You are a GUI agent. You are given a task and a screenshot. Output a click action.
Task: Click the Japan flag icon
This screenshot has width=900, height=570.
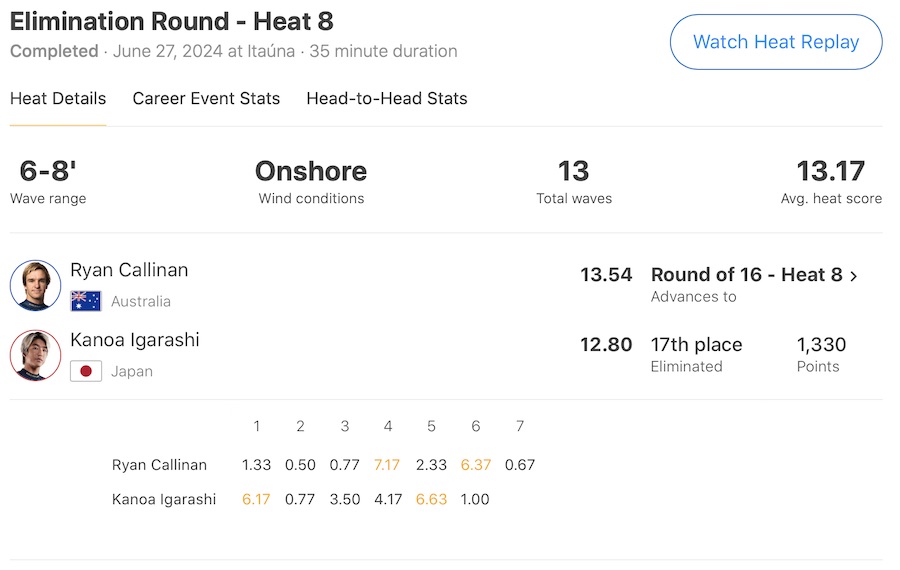86,371
